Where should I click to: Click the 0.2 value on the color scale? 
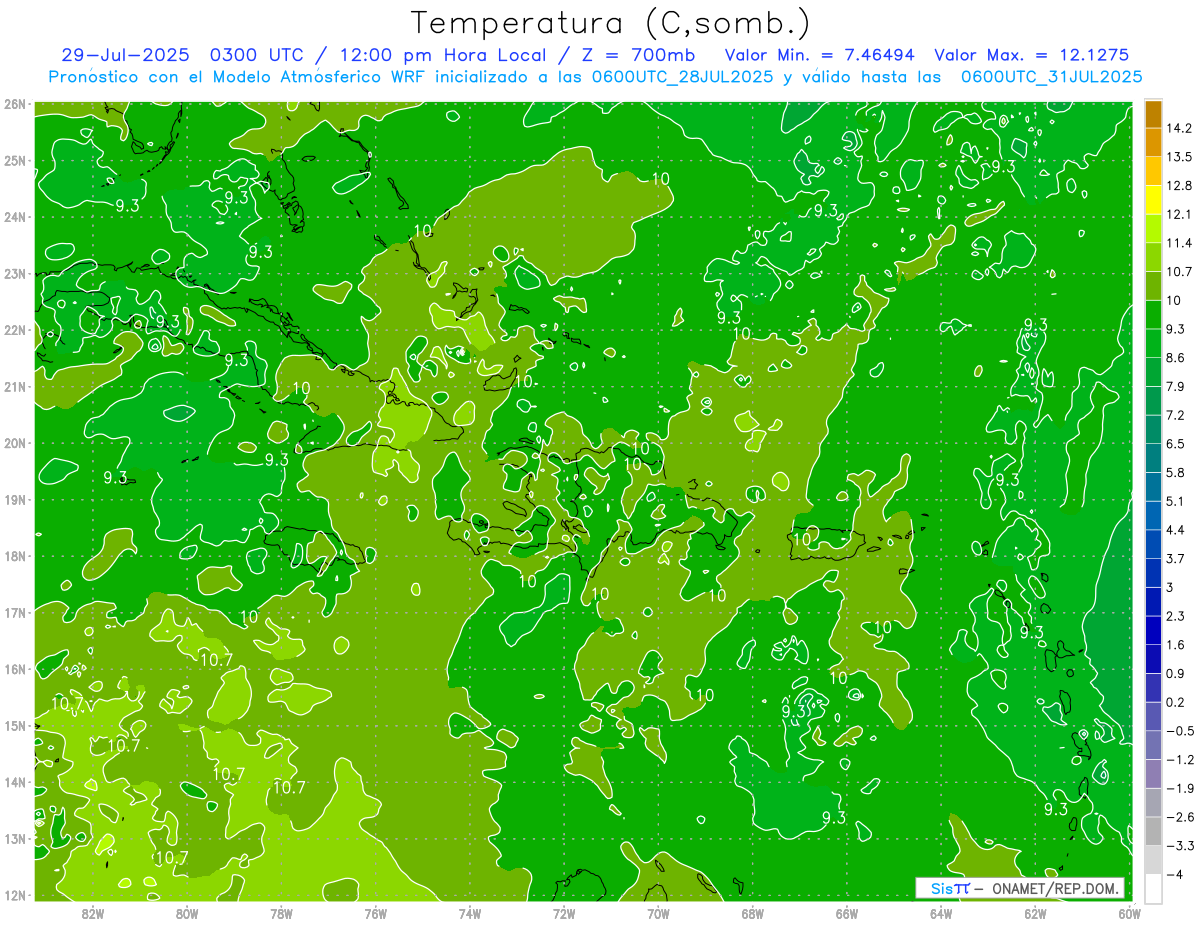pos(1176,702)
